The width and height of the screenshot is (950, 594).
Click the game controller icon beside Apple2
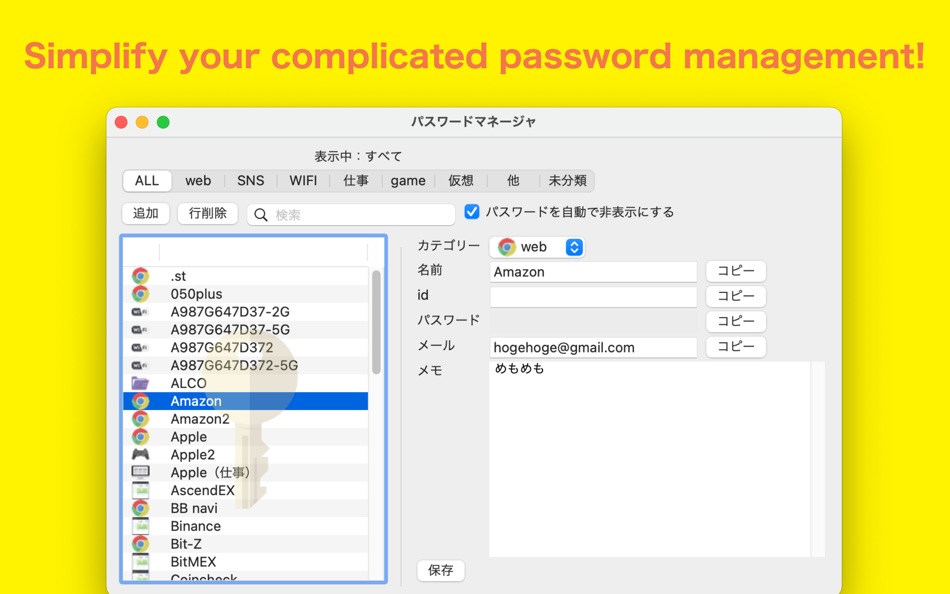click(x=141, y=455)
